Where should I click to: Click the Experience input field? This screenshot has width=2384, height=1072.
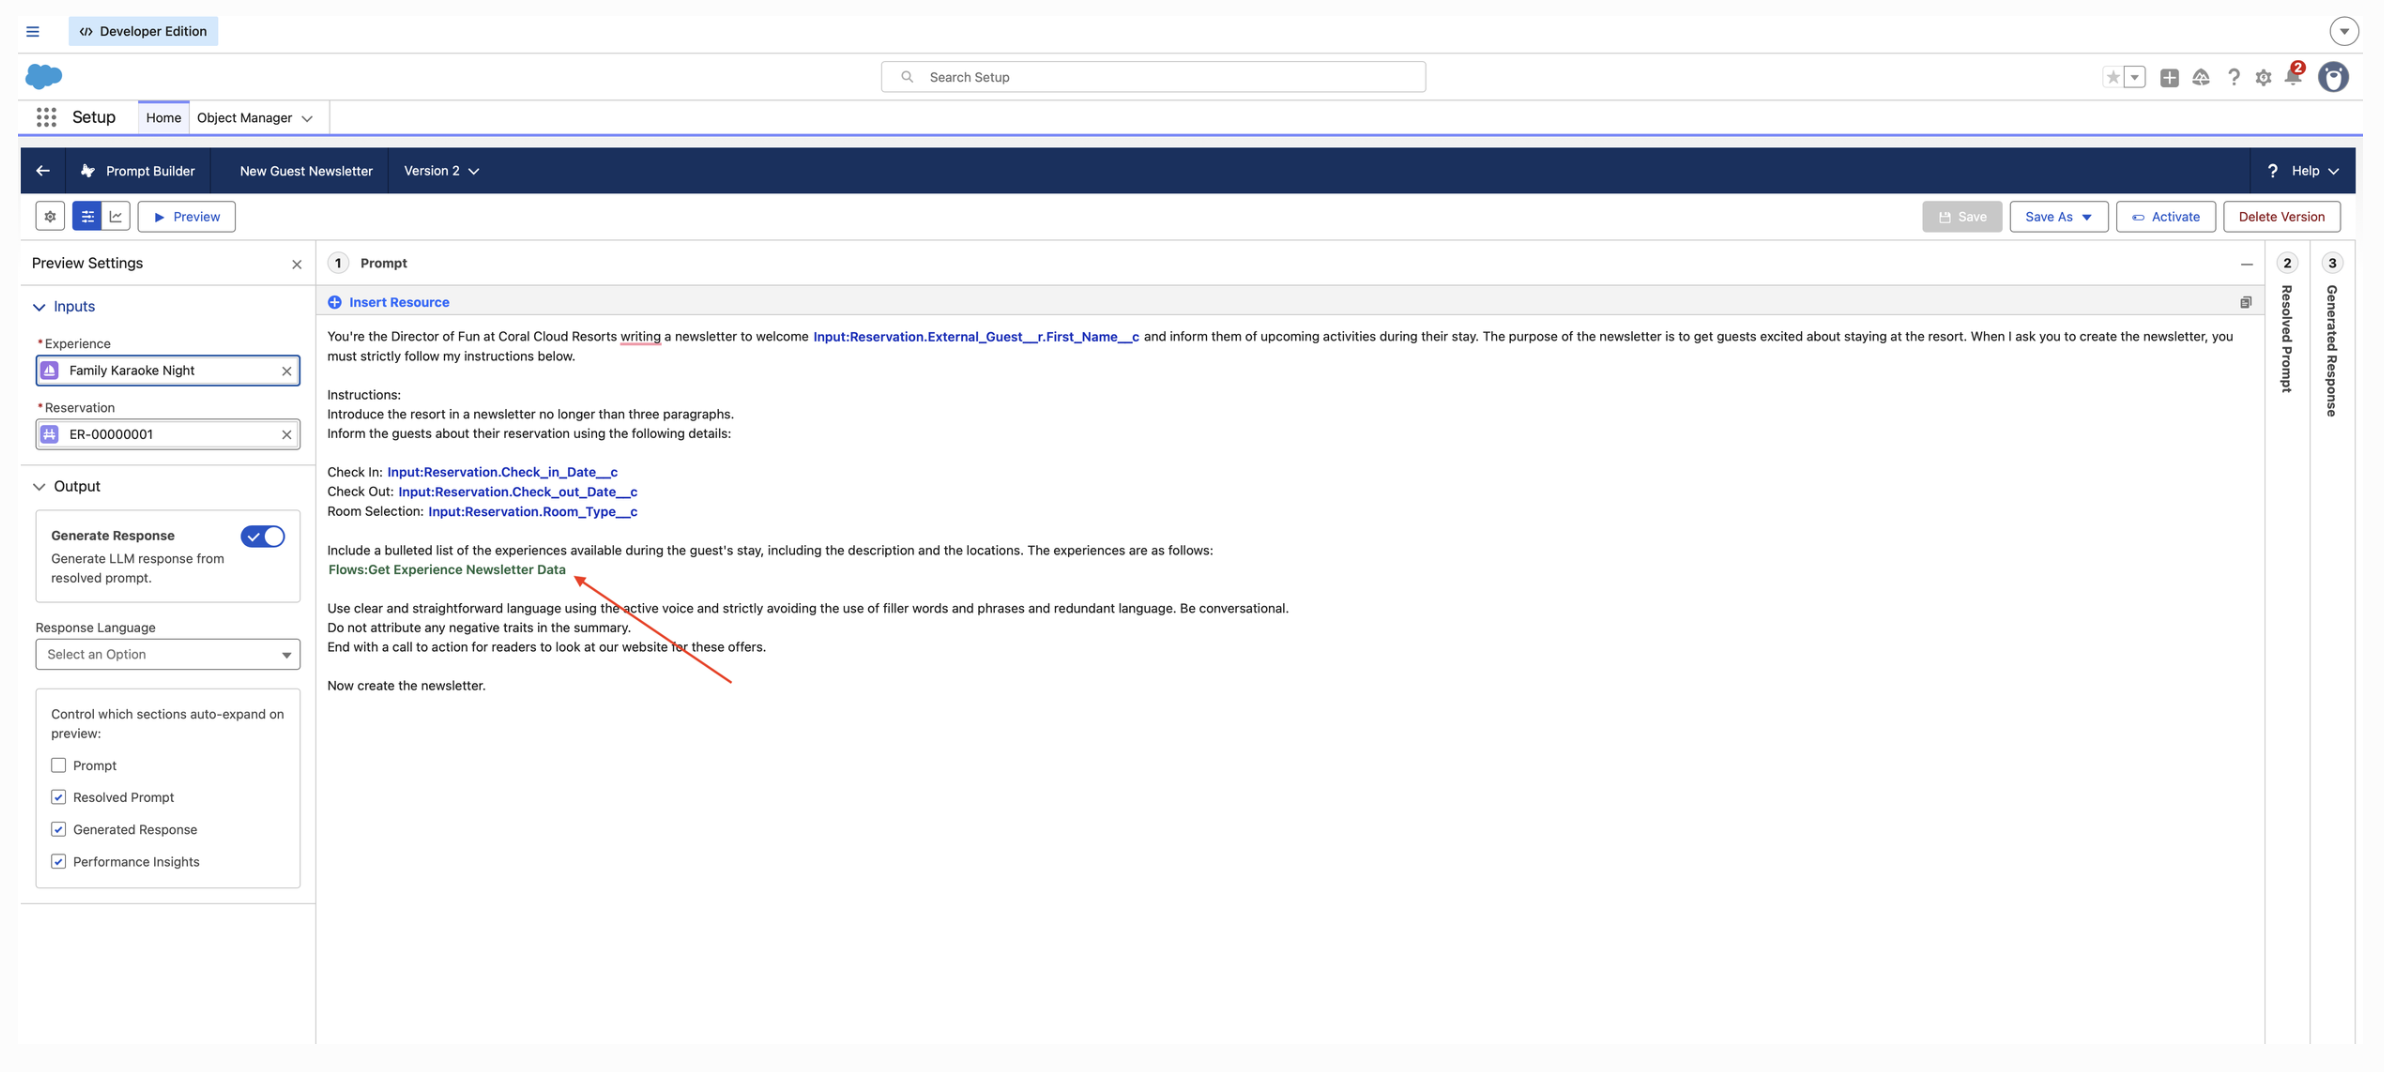pyautogui.click(x=167, y=370)
